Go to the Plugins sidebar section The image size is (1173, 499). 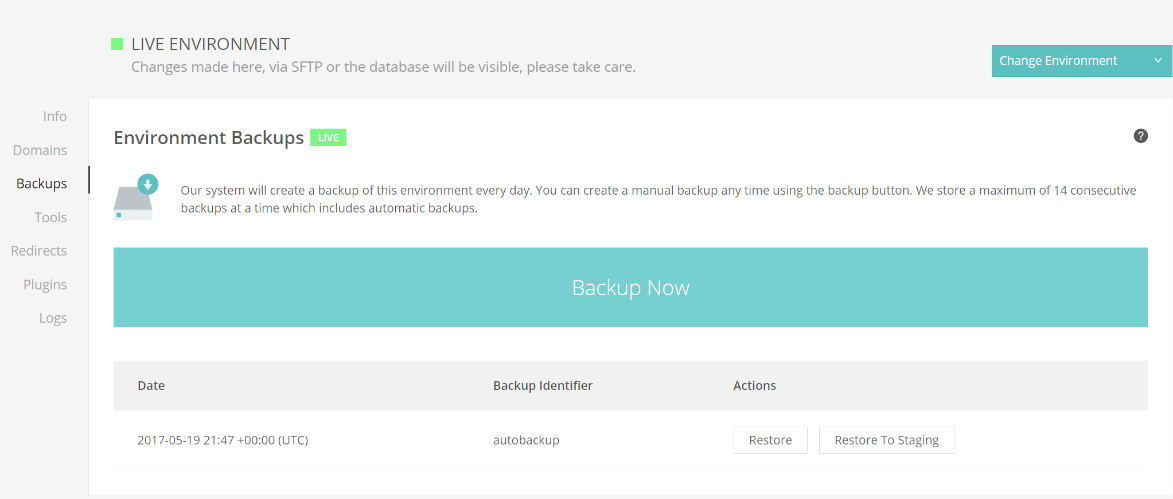pyautogui.click(x=45, y=285)
